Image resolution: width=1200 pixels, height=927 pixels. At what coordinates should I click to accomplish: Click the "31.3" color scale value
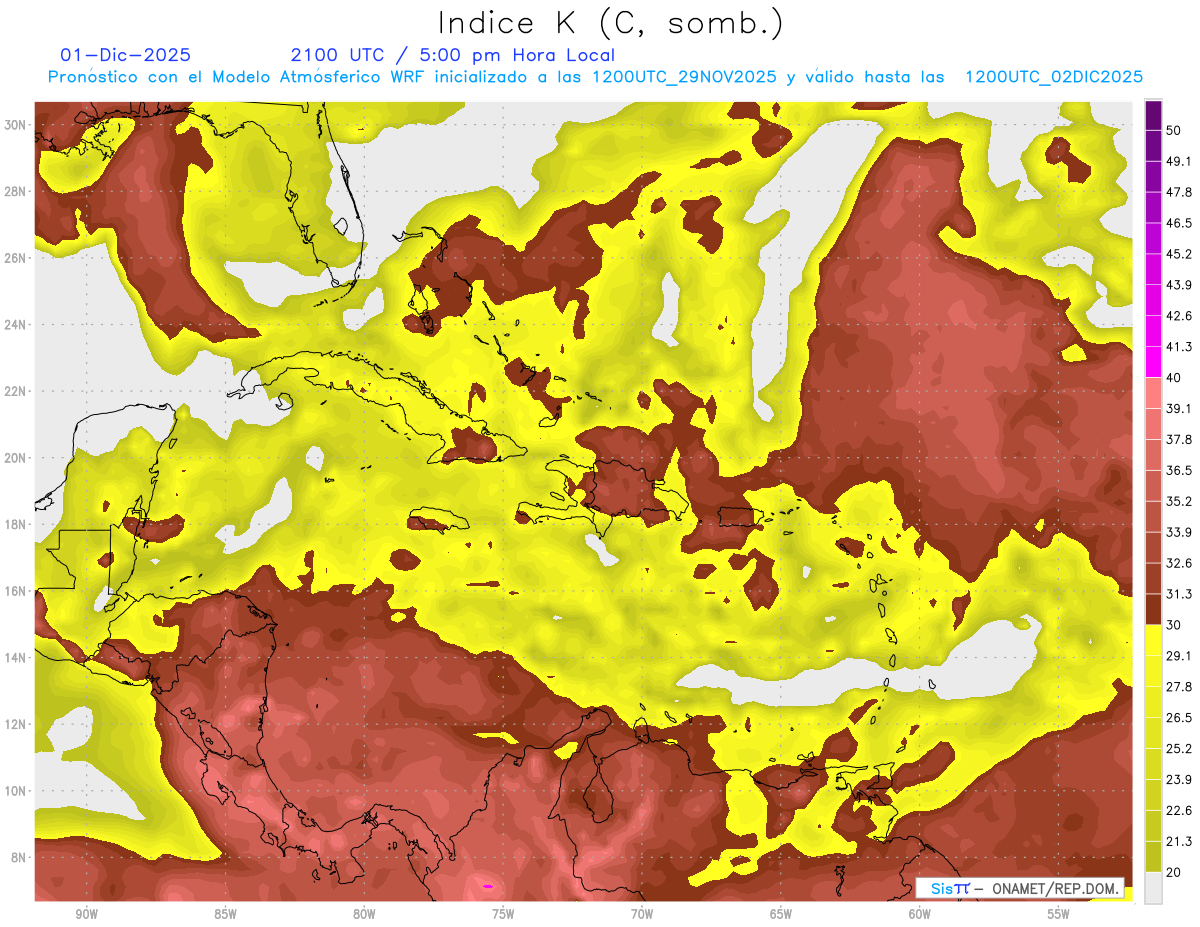coord(1179,594)
